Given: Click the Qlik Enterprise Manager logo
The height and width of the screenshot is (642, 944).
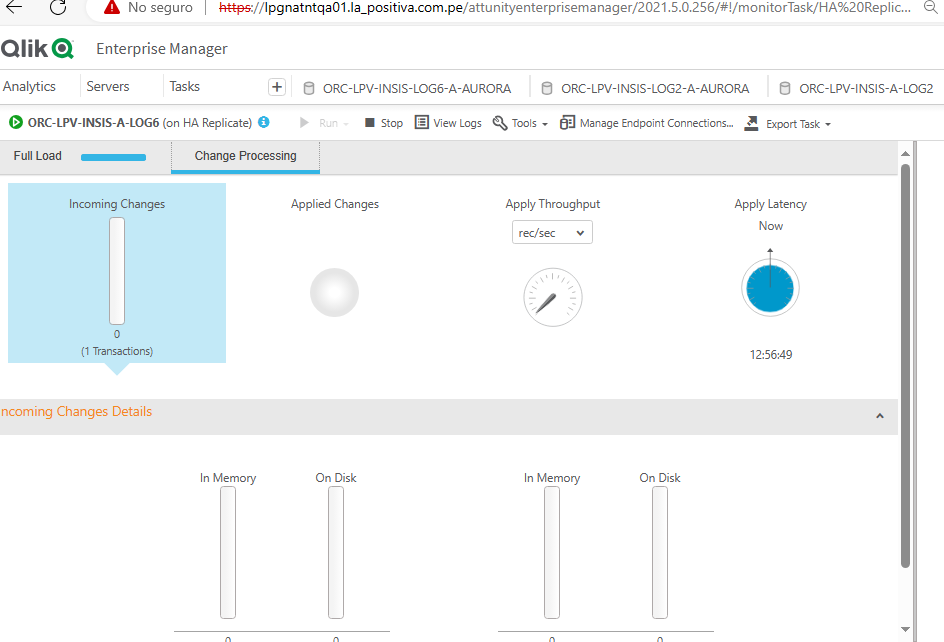Looking at the screenshot, I should click(x=40, y=48).
